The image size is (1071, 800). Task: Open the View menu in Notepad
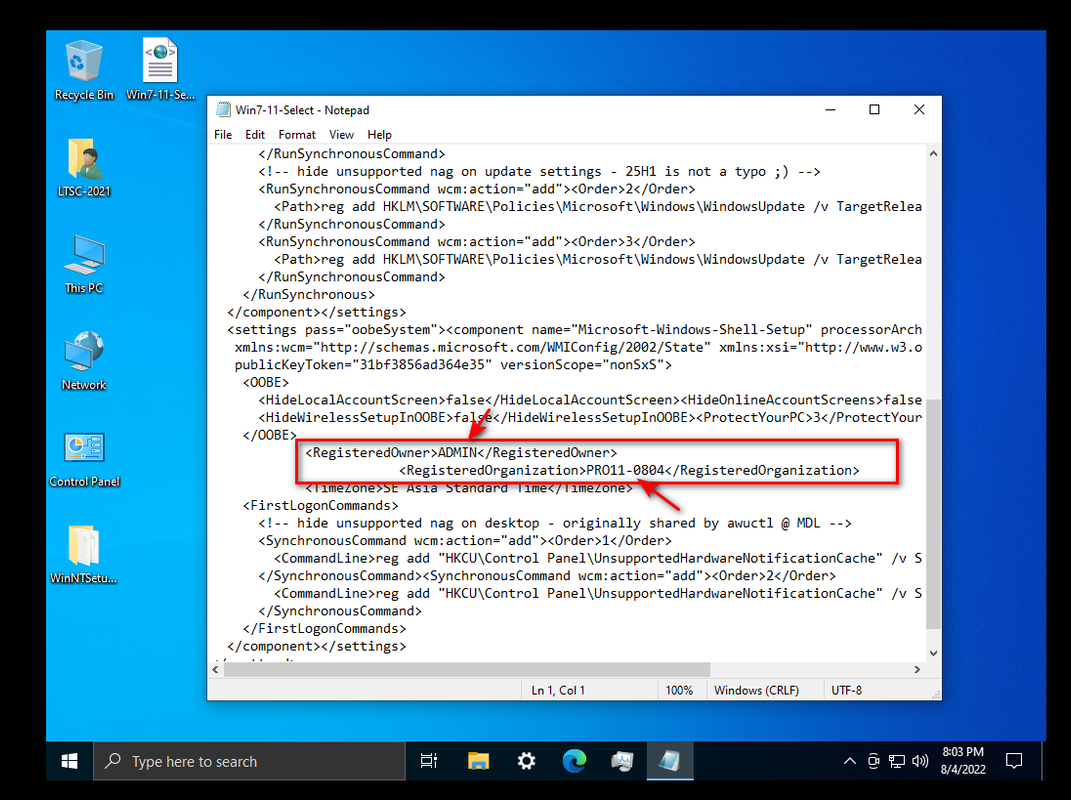(x=342, y=135)
